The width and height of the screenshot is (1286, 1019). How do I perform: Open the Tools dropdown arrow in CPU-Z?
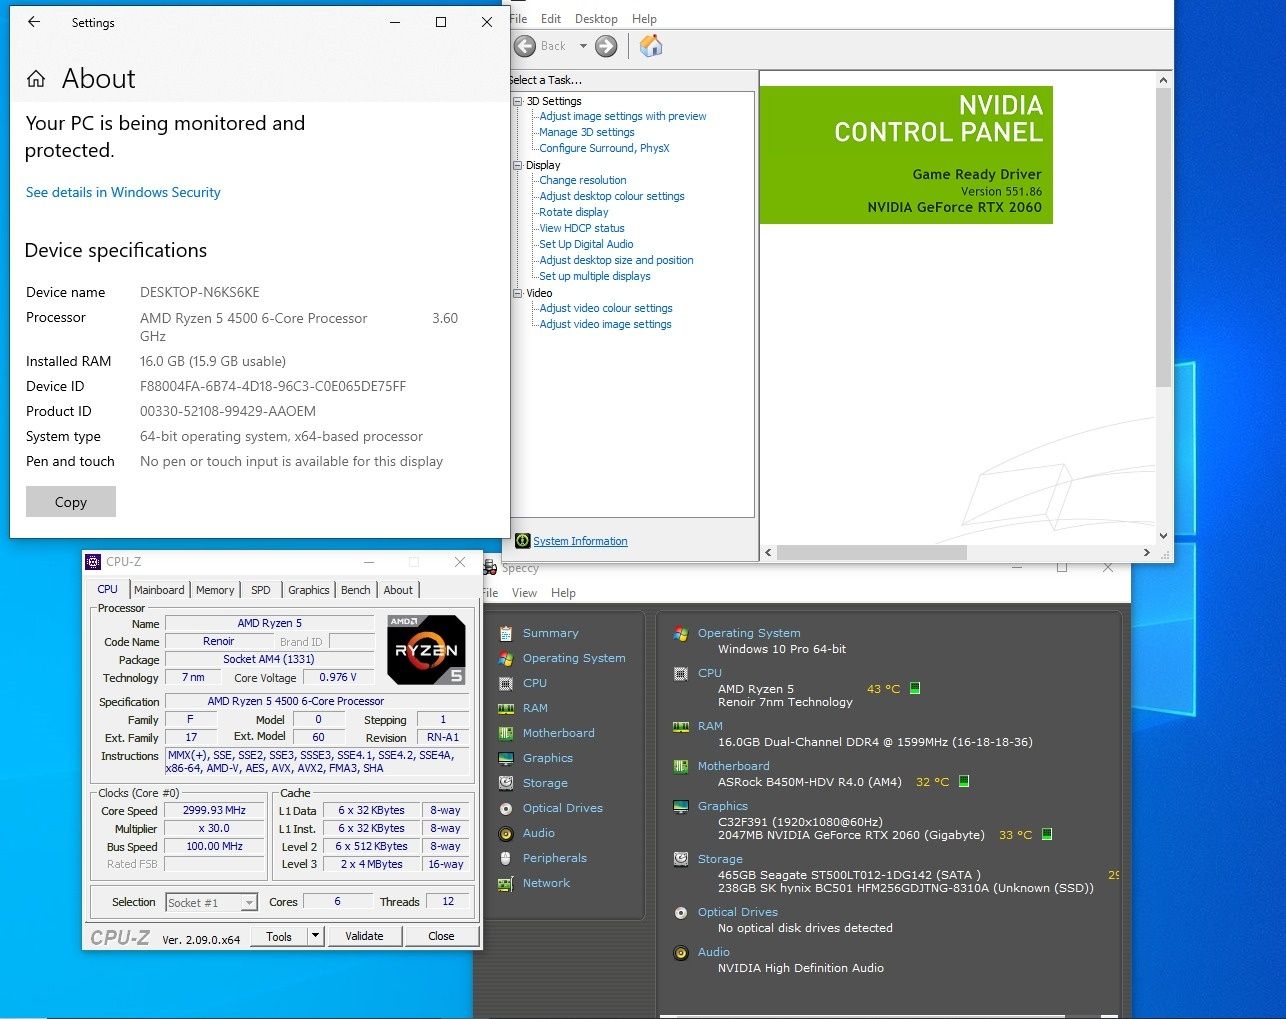click(x=315, y=936)
